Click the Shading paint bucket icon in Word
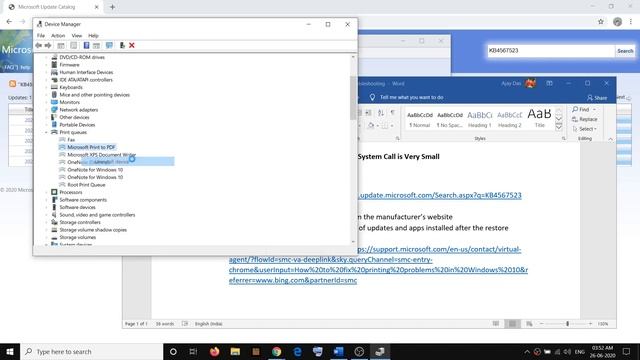Viewport: 640px width, 360px height. tap(371, 125)
